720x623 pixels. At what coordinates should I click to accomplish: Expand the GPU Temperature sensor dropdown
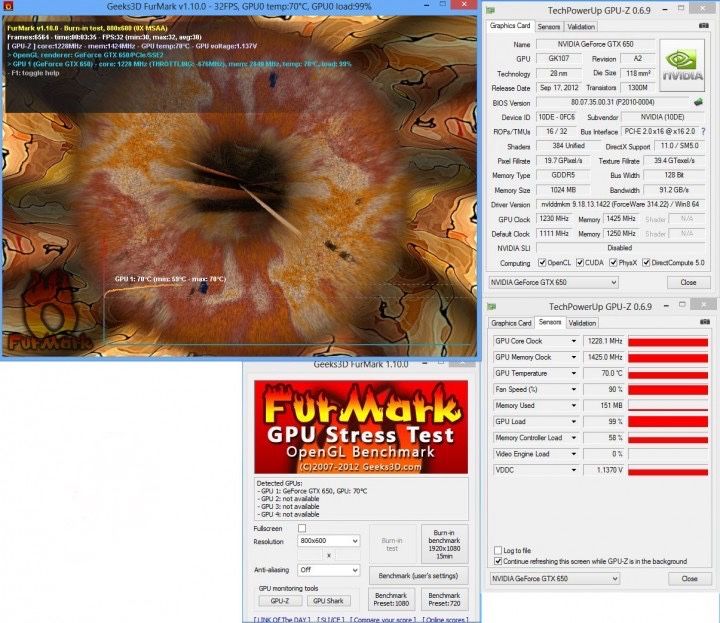point(574,373)
